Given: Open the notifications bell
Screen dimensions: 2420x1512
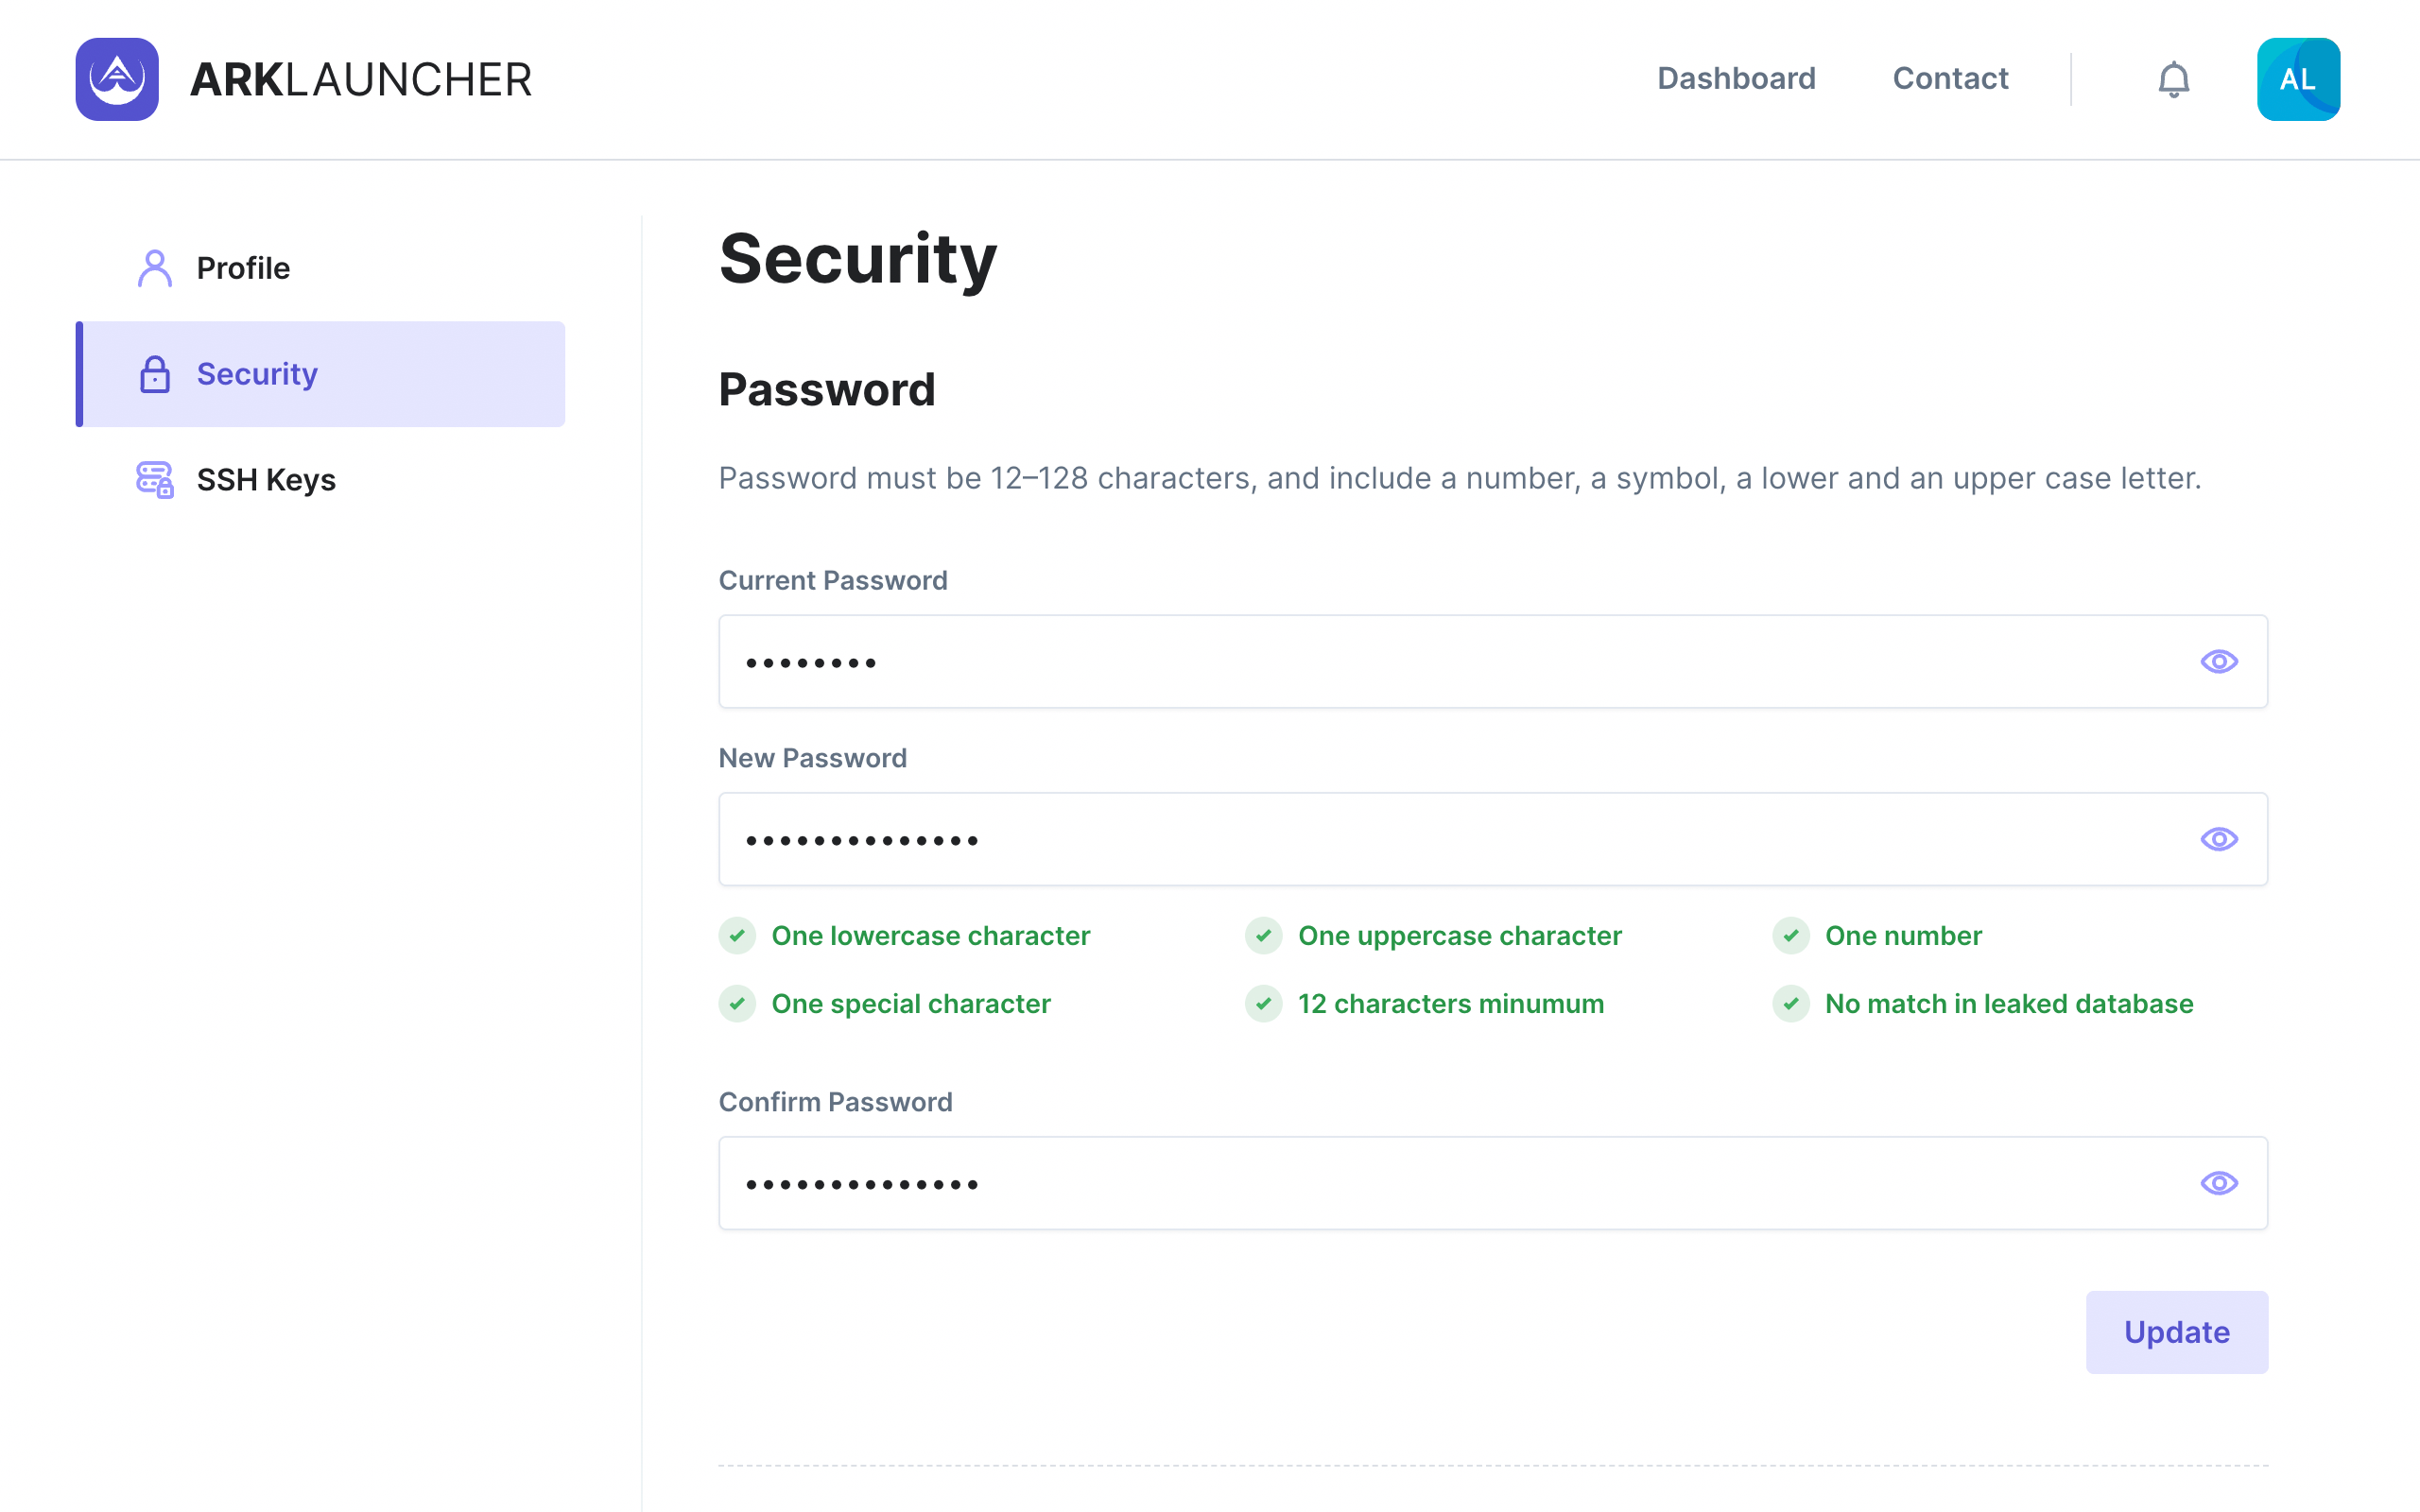Looking at the screenshot, I should tap(2173, 79).
